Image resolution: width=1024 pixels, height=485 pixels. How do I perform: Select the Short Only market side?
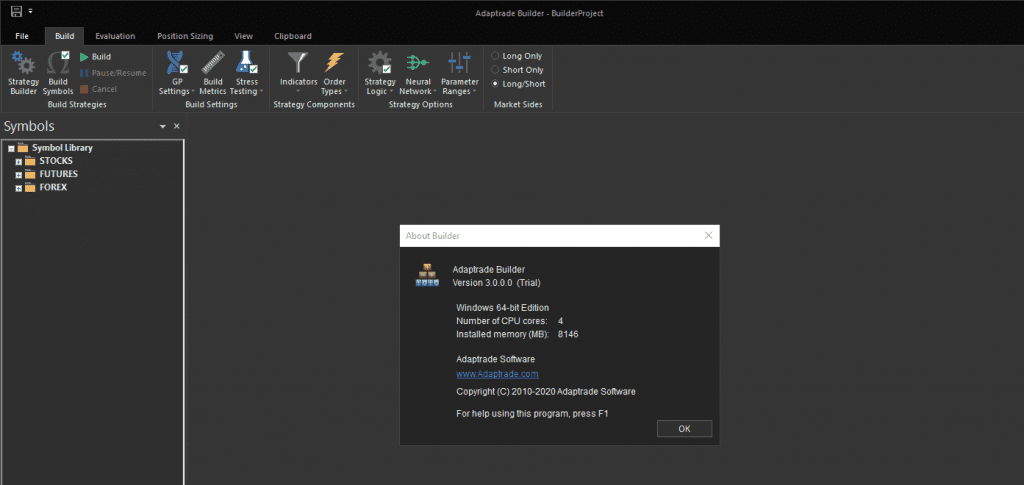[495, 70]
